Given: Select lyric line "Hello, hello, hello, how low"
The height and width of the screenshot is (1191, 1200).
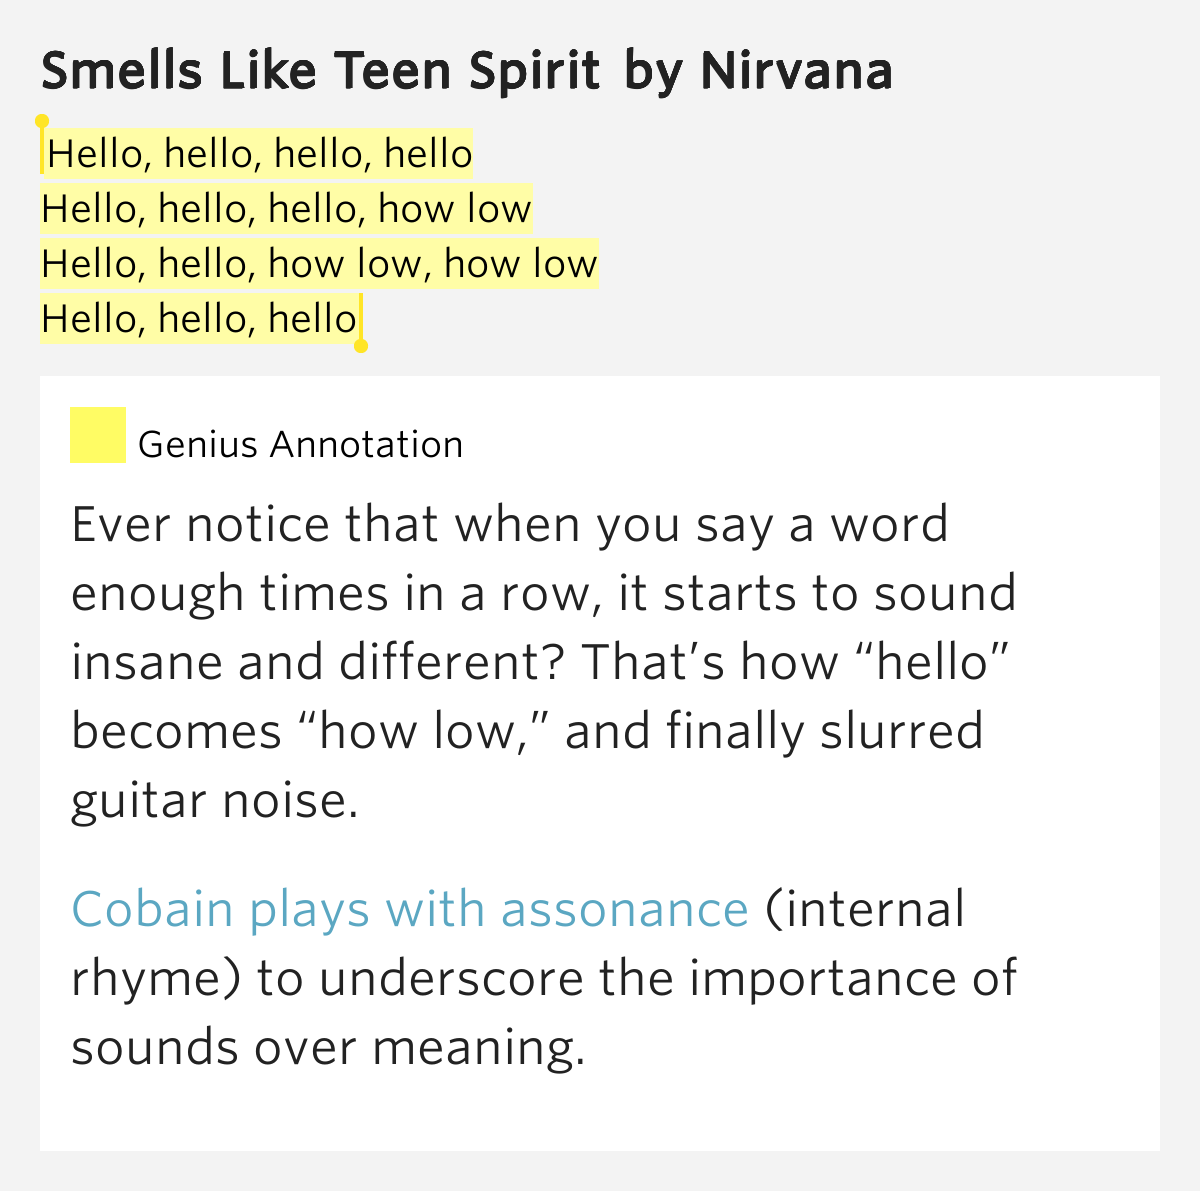Looking at the screenshot, I should coord(286,209).
